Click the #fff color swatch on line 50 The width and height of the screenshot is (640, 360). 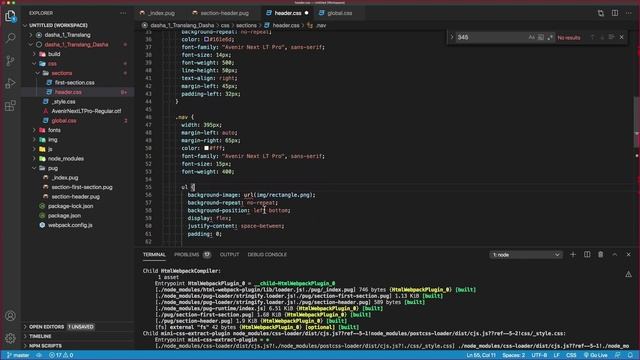click(x=206, y=148)
